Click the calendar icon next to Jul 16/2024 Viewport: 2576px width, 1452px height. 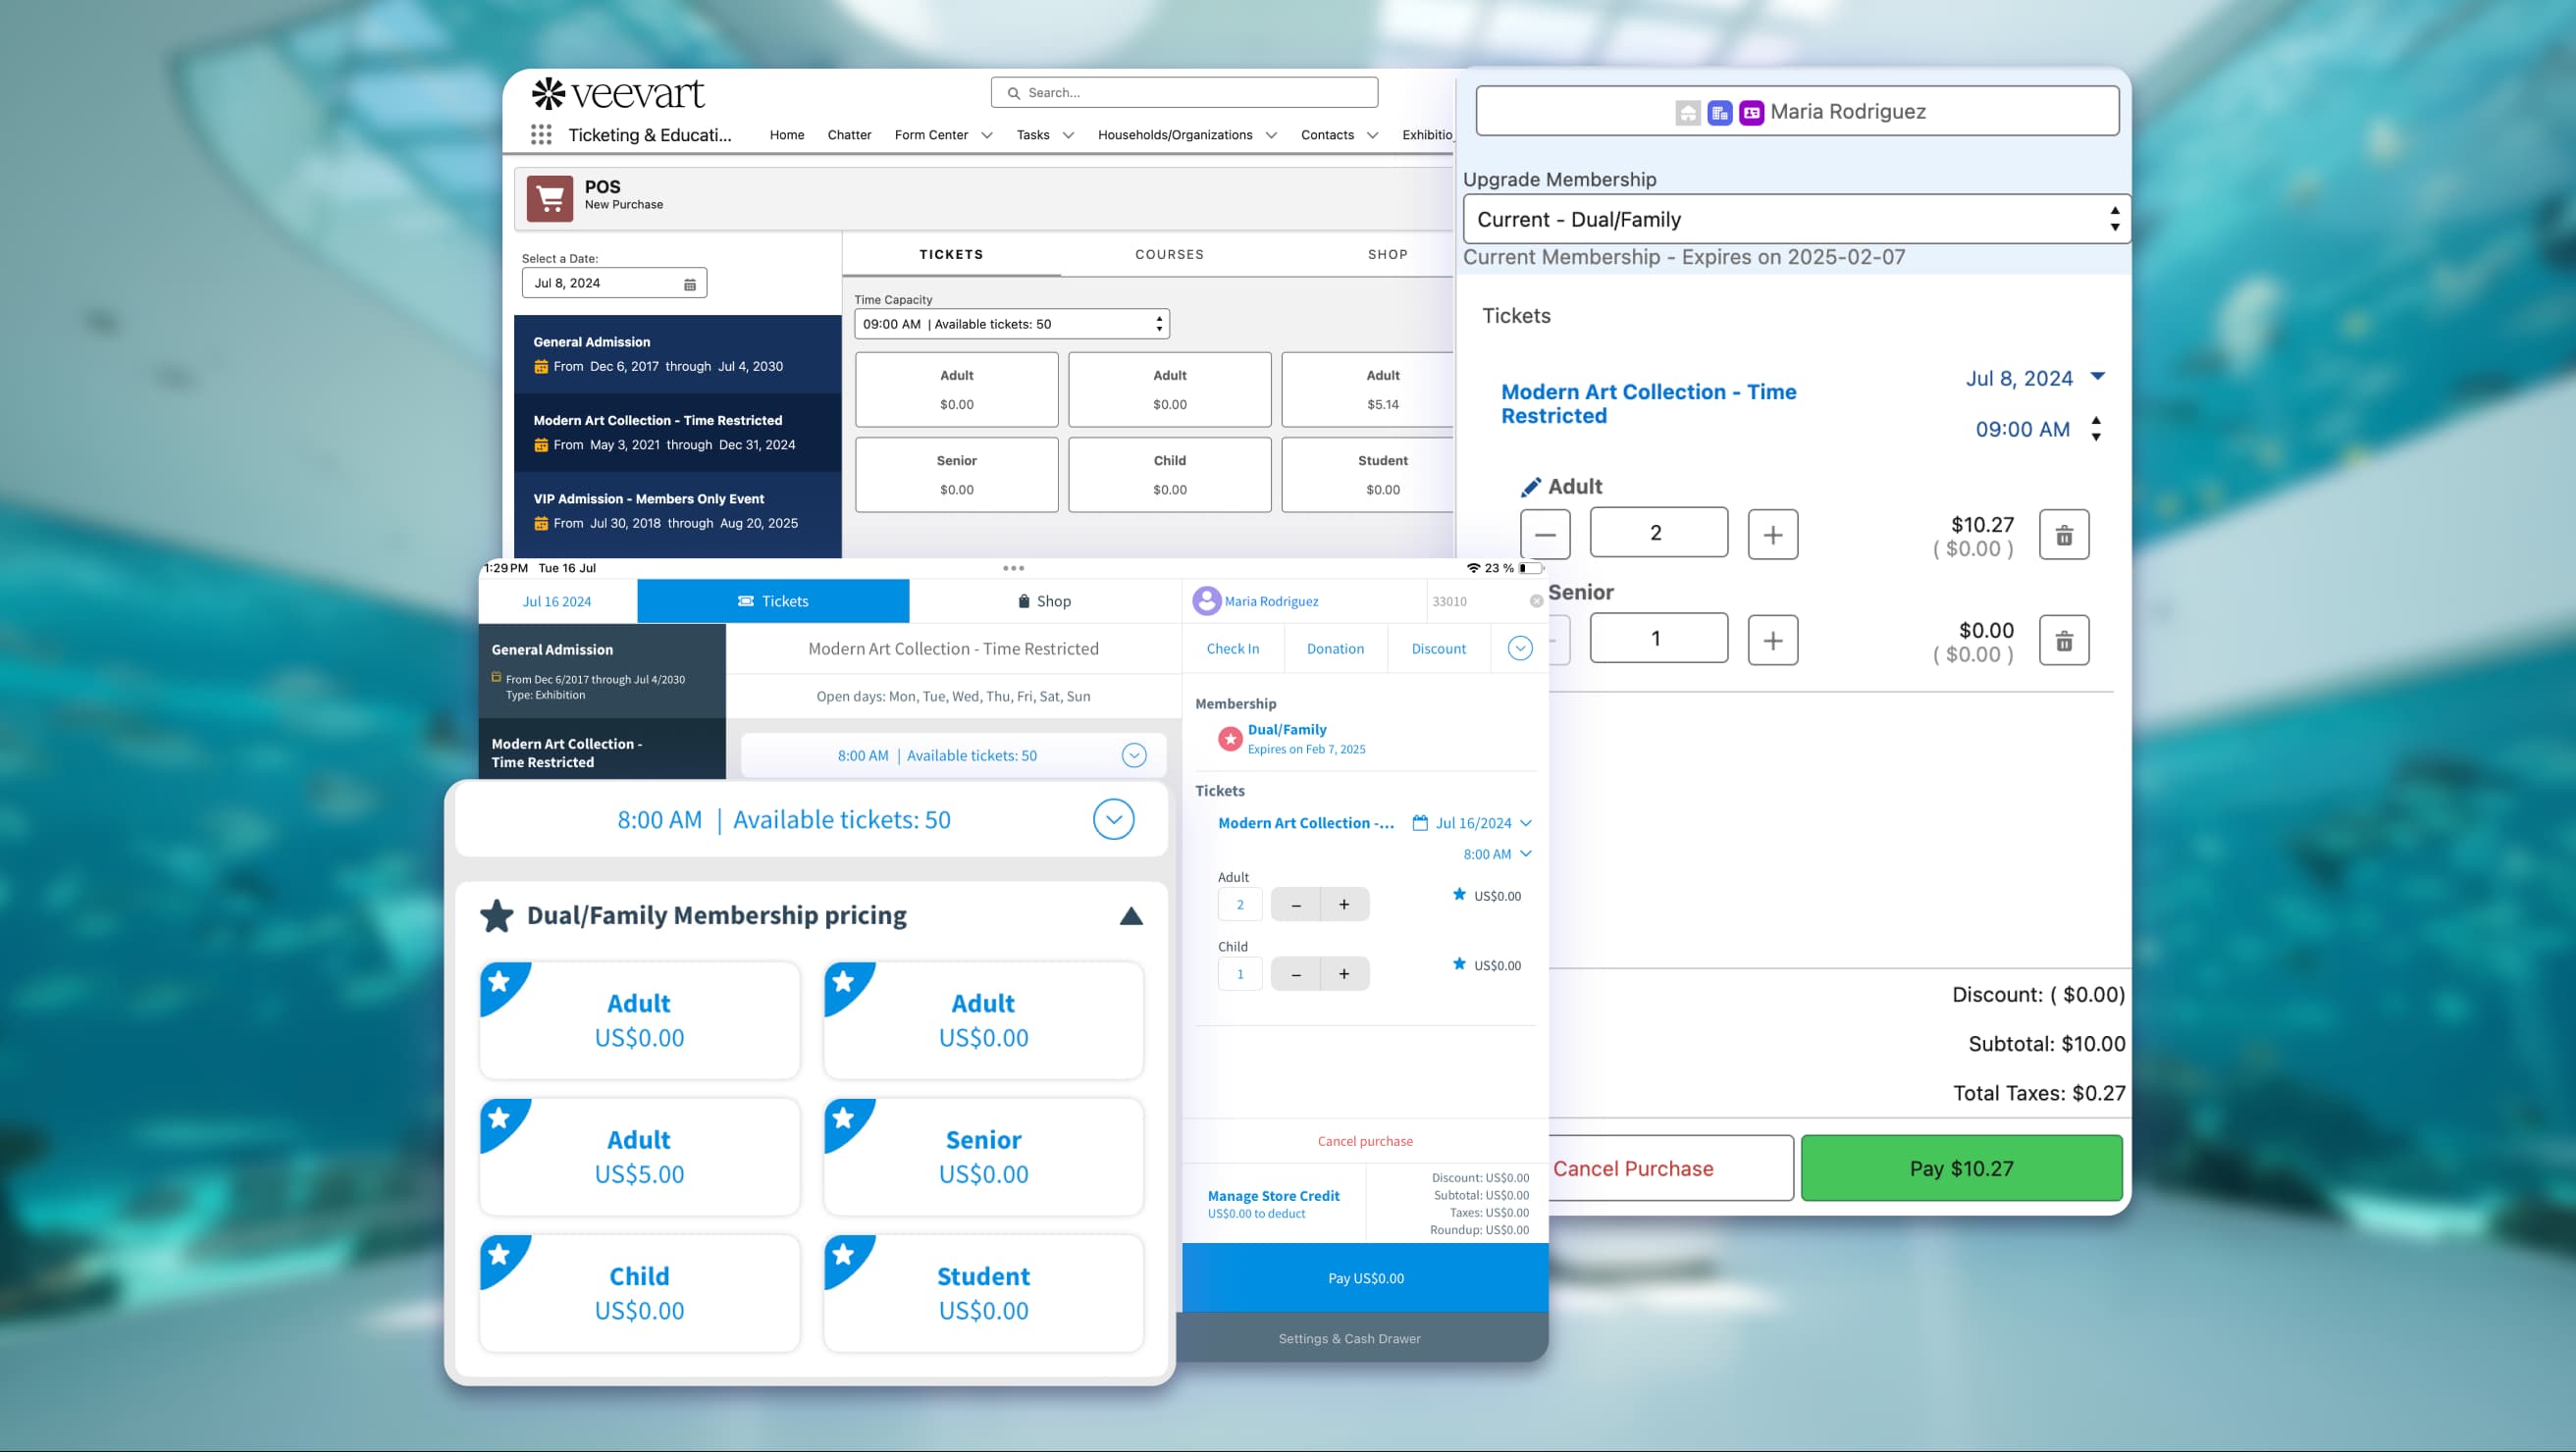point(1421,822)
